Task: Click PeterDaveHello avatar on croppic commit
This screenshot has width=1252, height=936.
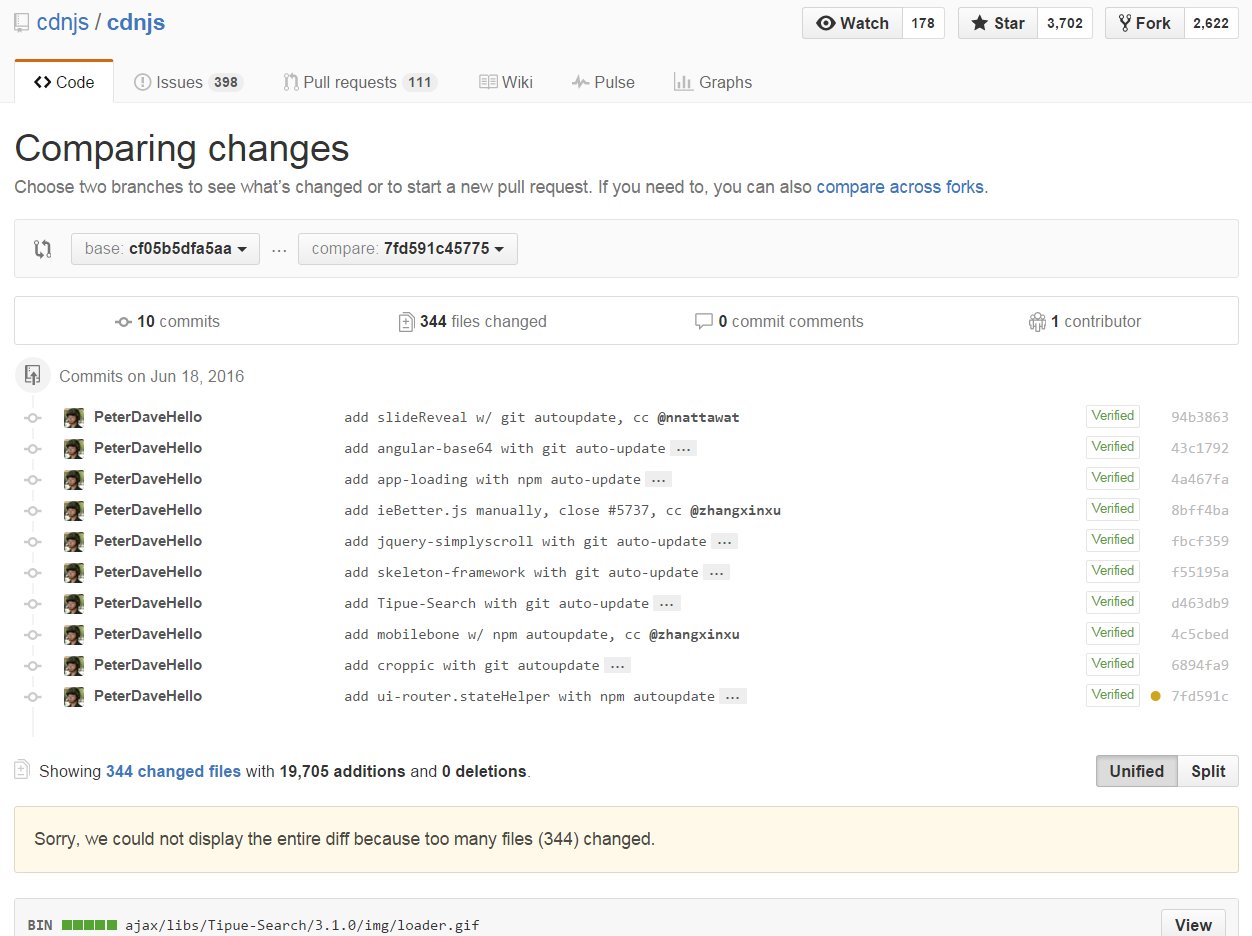Action: [x=73, y=665]
